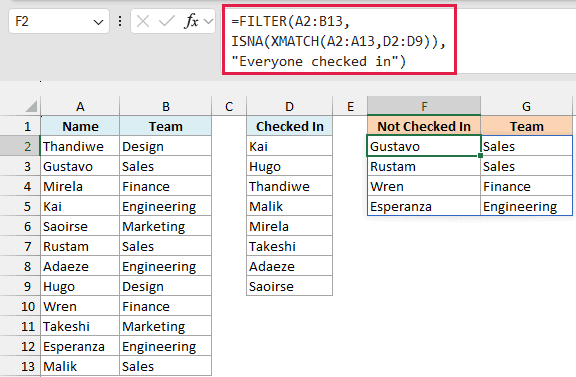This screenshot has width=576, height=377.
Task: Expand the dropdown next to fx
Action: pyautogui.click(x=208, y=22)
